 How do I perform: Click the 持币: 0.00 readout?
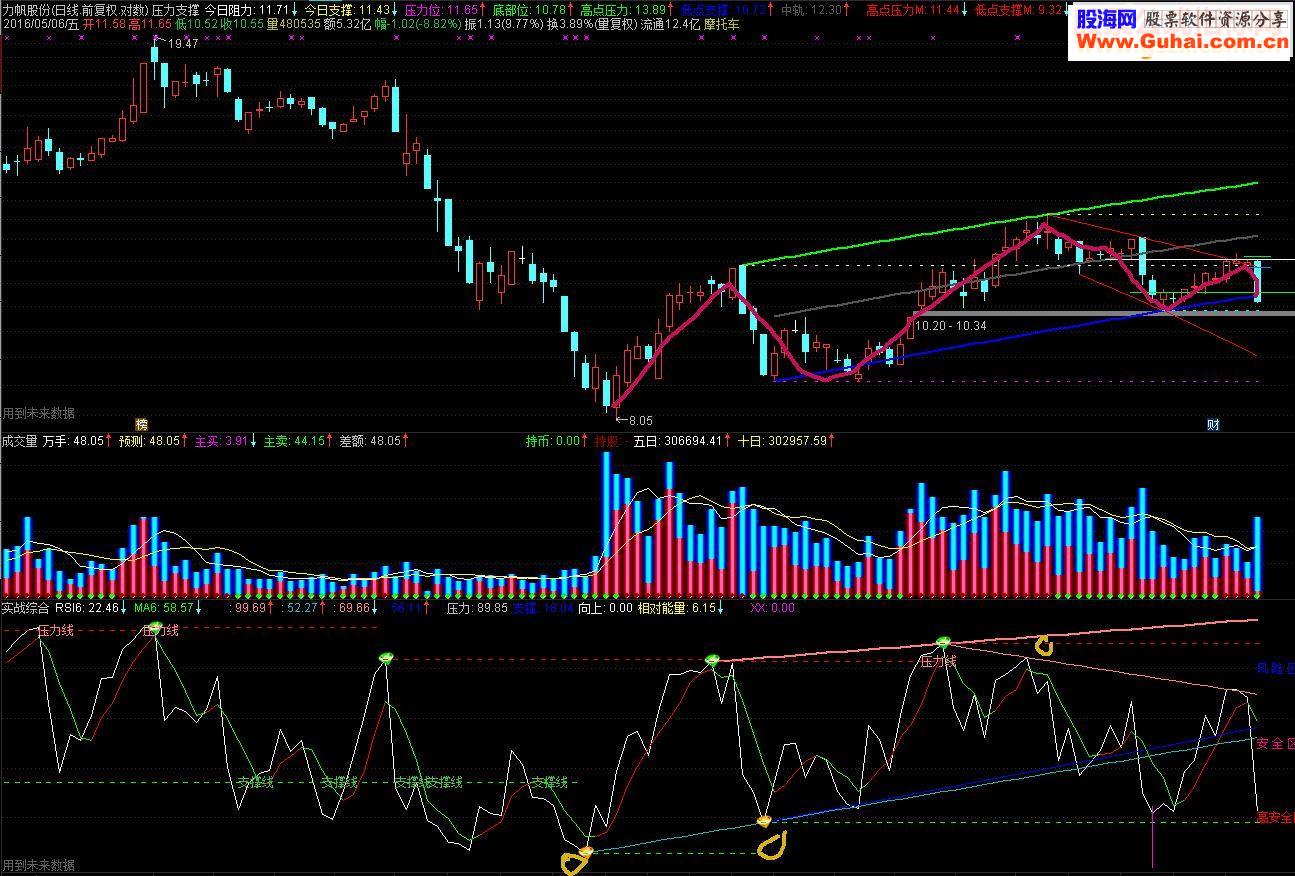[553, 440]
